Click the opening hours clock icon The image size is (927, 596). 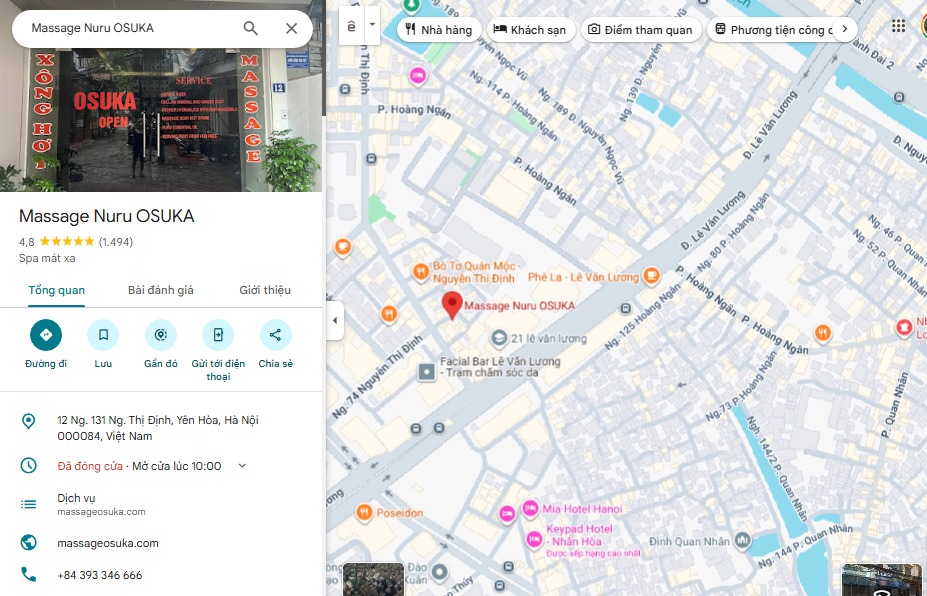(28, 465)
